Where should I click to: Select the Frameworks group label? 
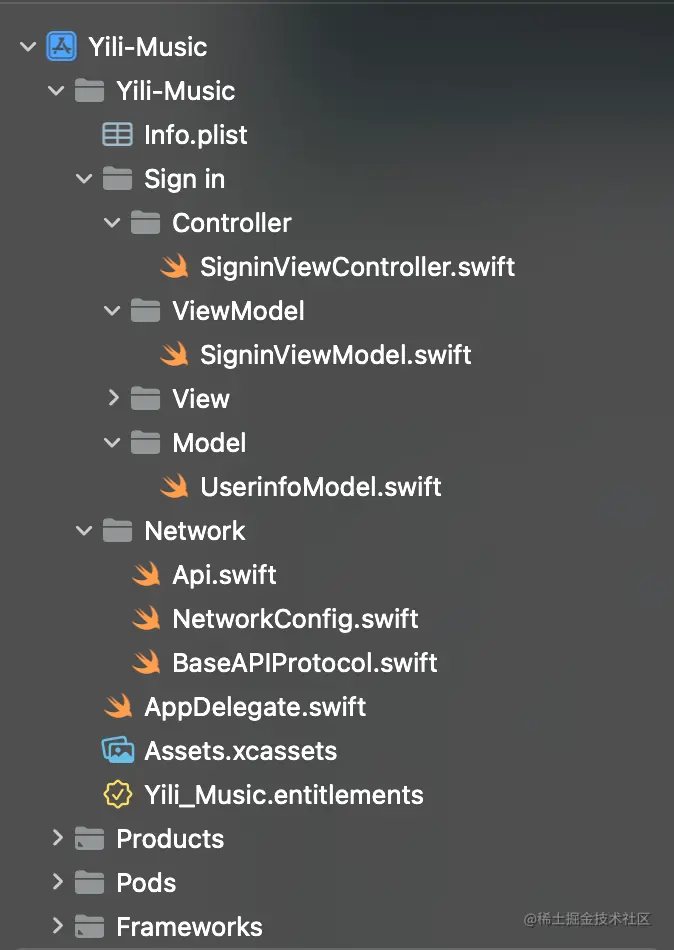tap(189, 927)
